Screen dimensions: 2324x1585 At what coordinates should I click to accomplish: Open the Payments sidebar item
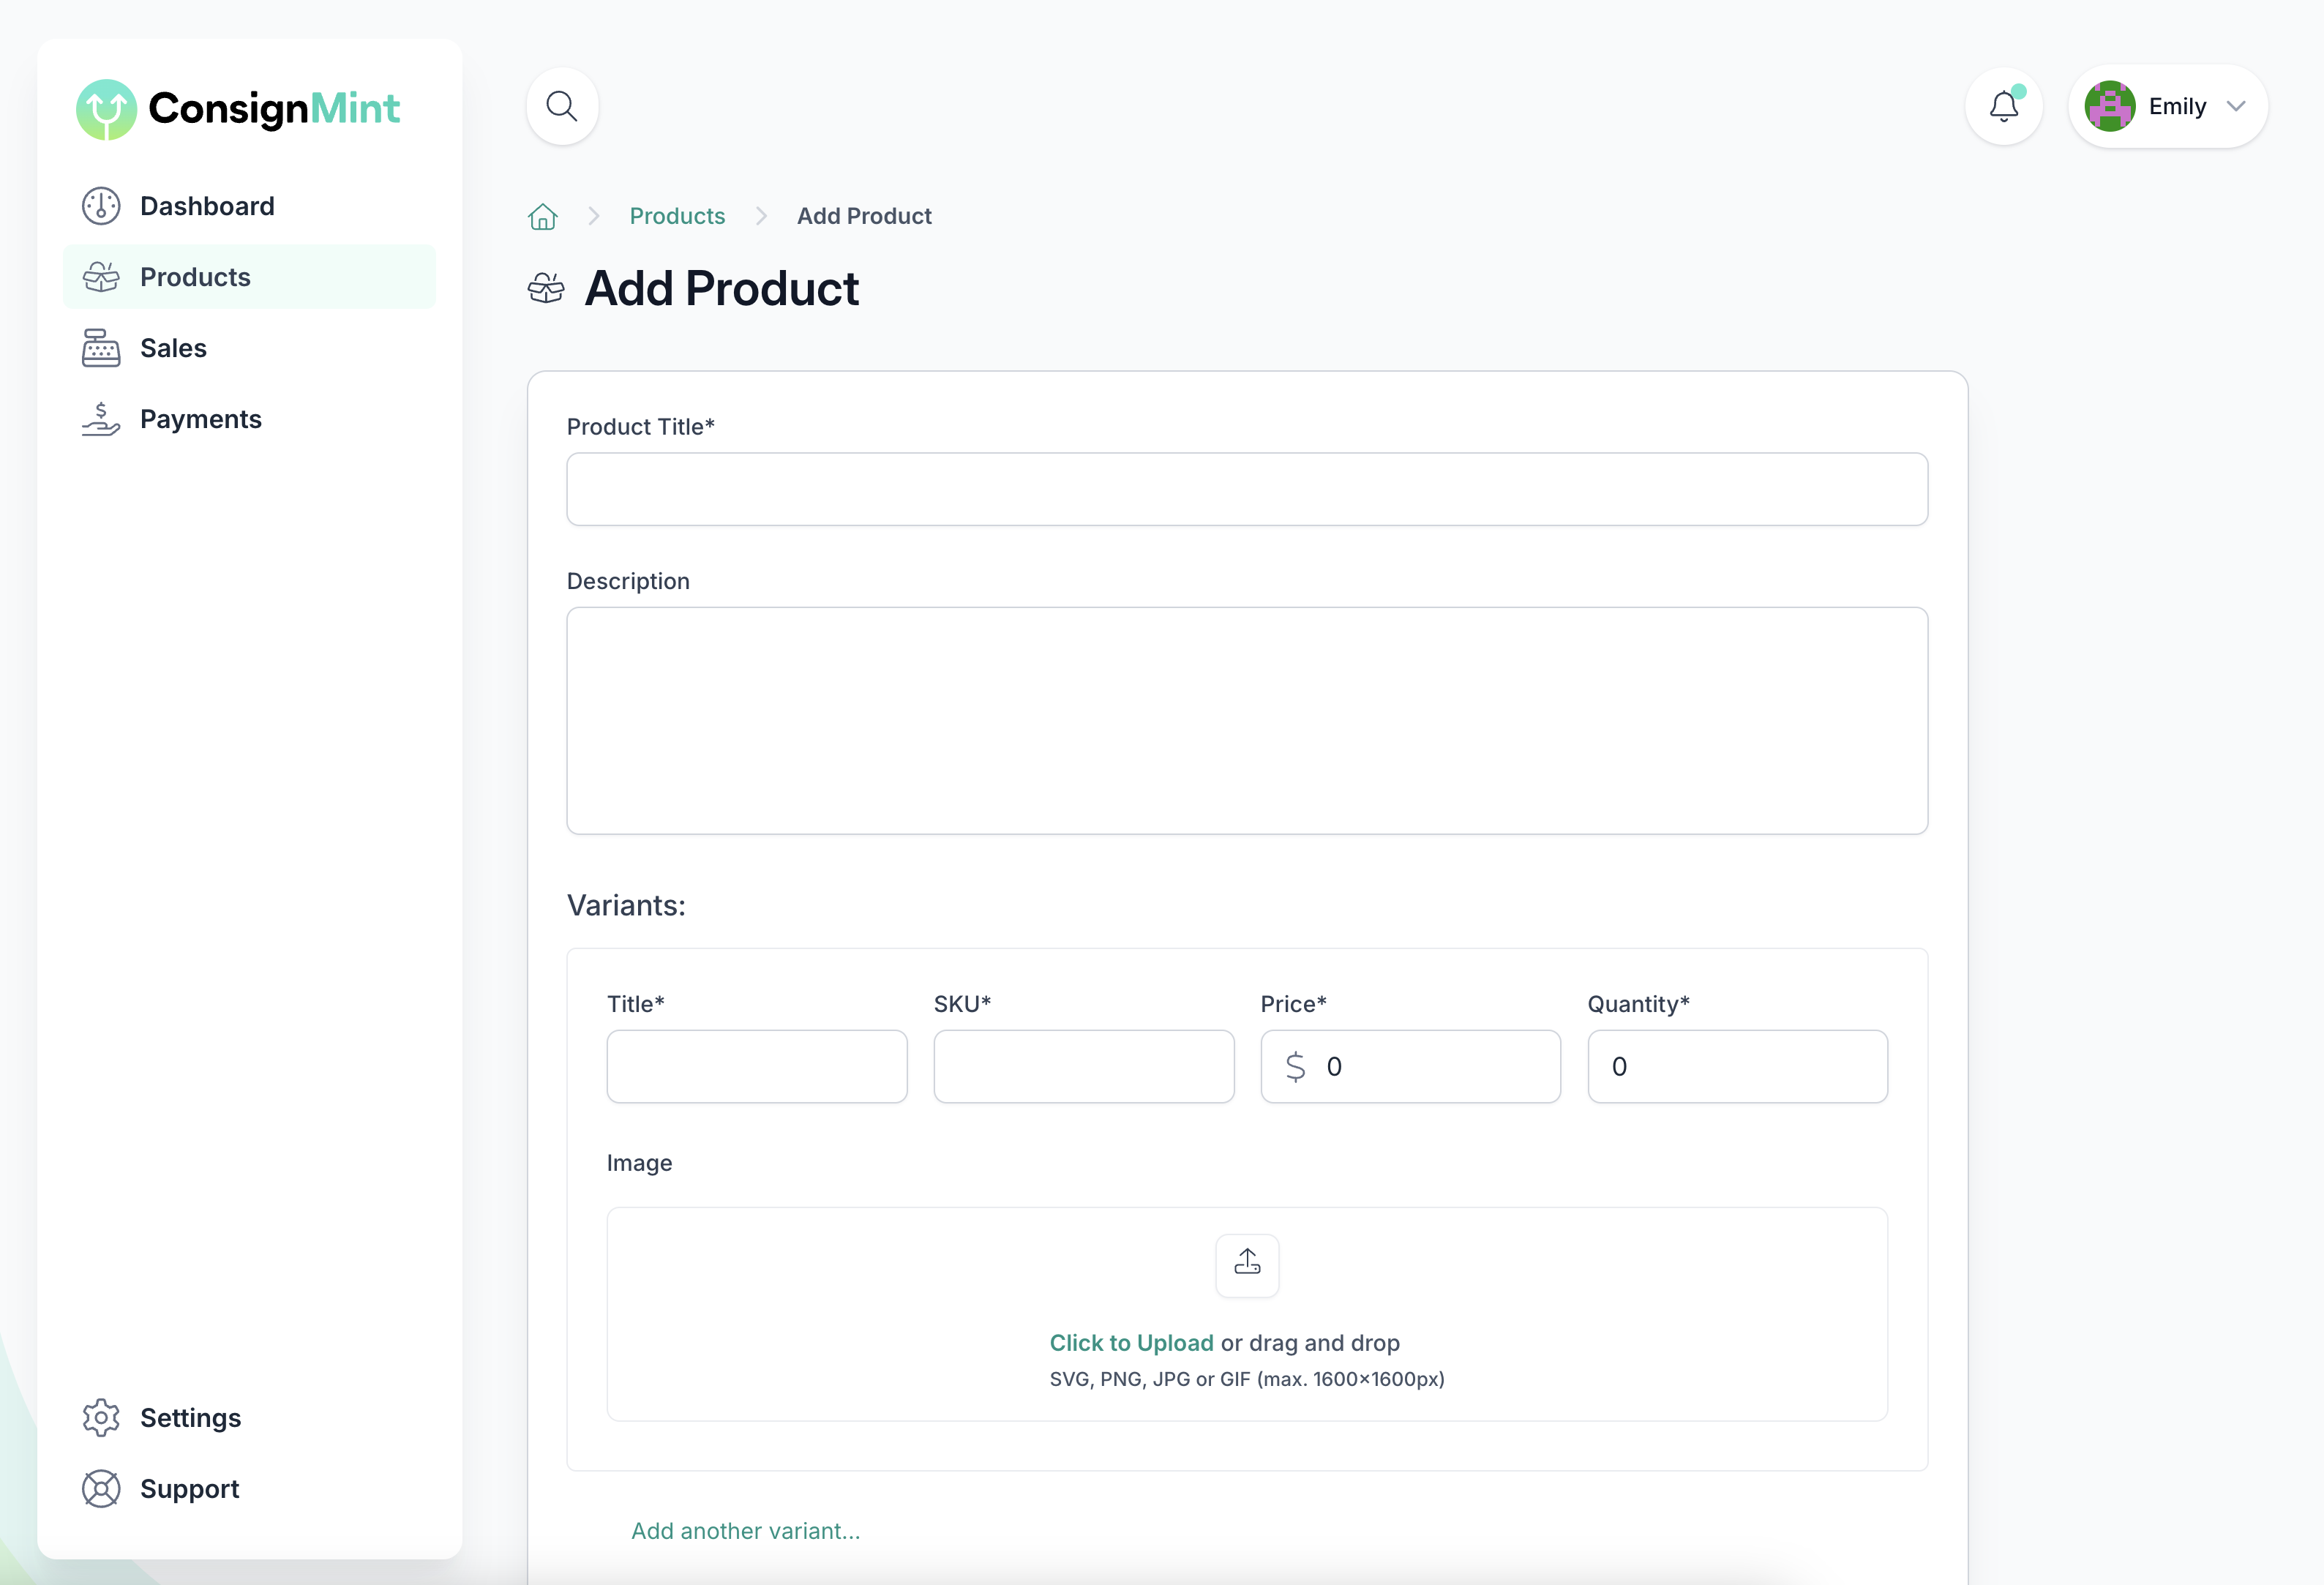pos(200,419)
